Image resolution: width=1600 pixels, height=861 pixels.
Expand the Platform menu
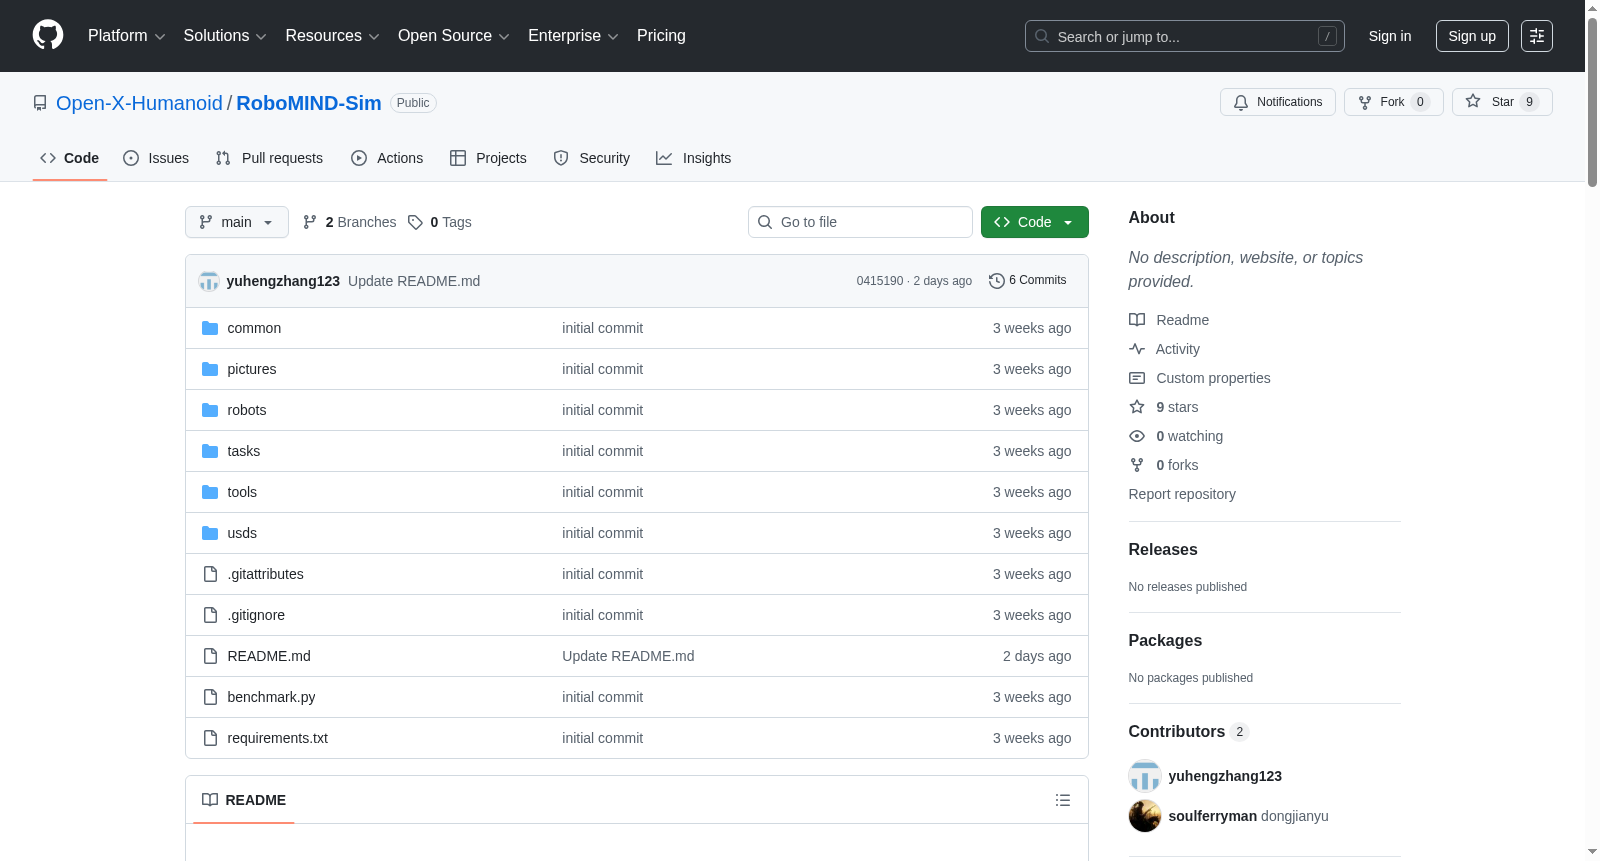(126, 36)
